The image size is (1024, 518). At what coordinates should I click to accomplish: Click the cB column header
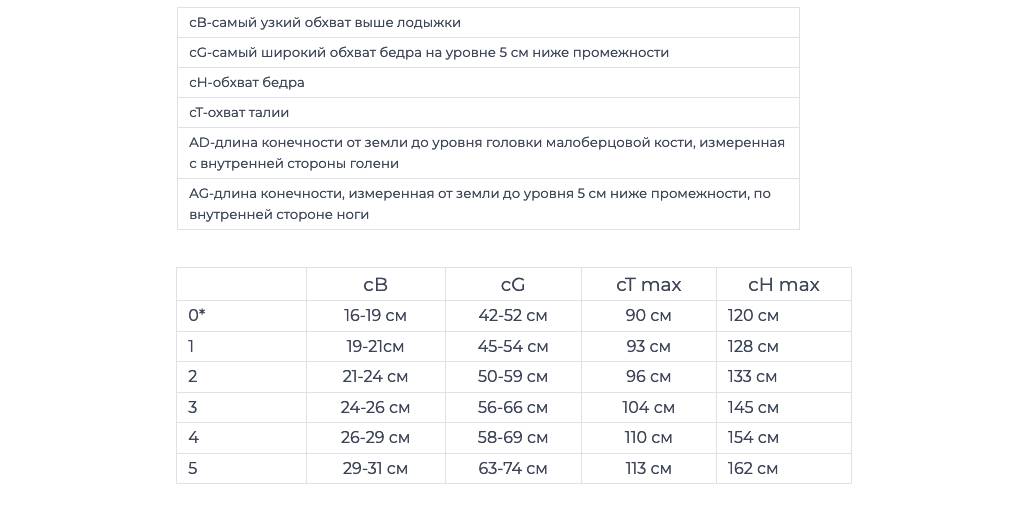(376, 285)
